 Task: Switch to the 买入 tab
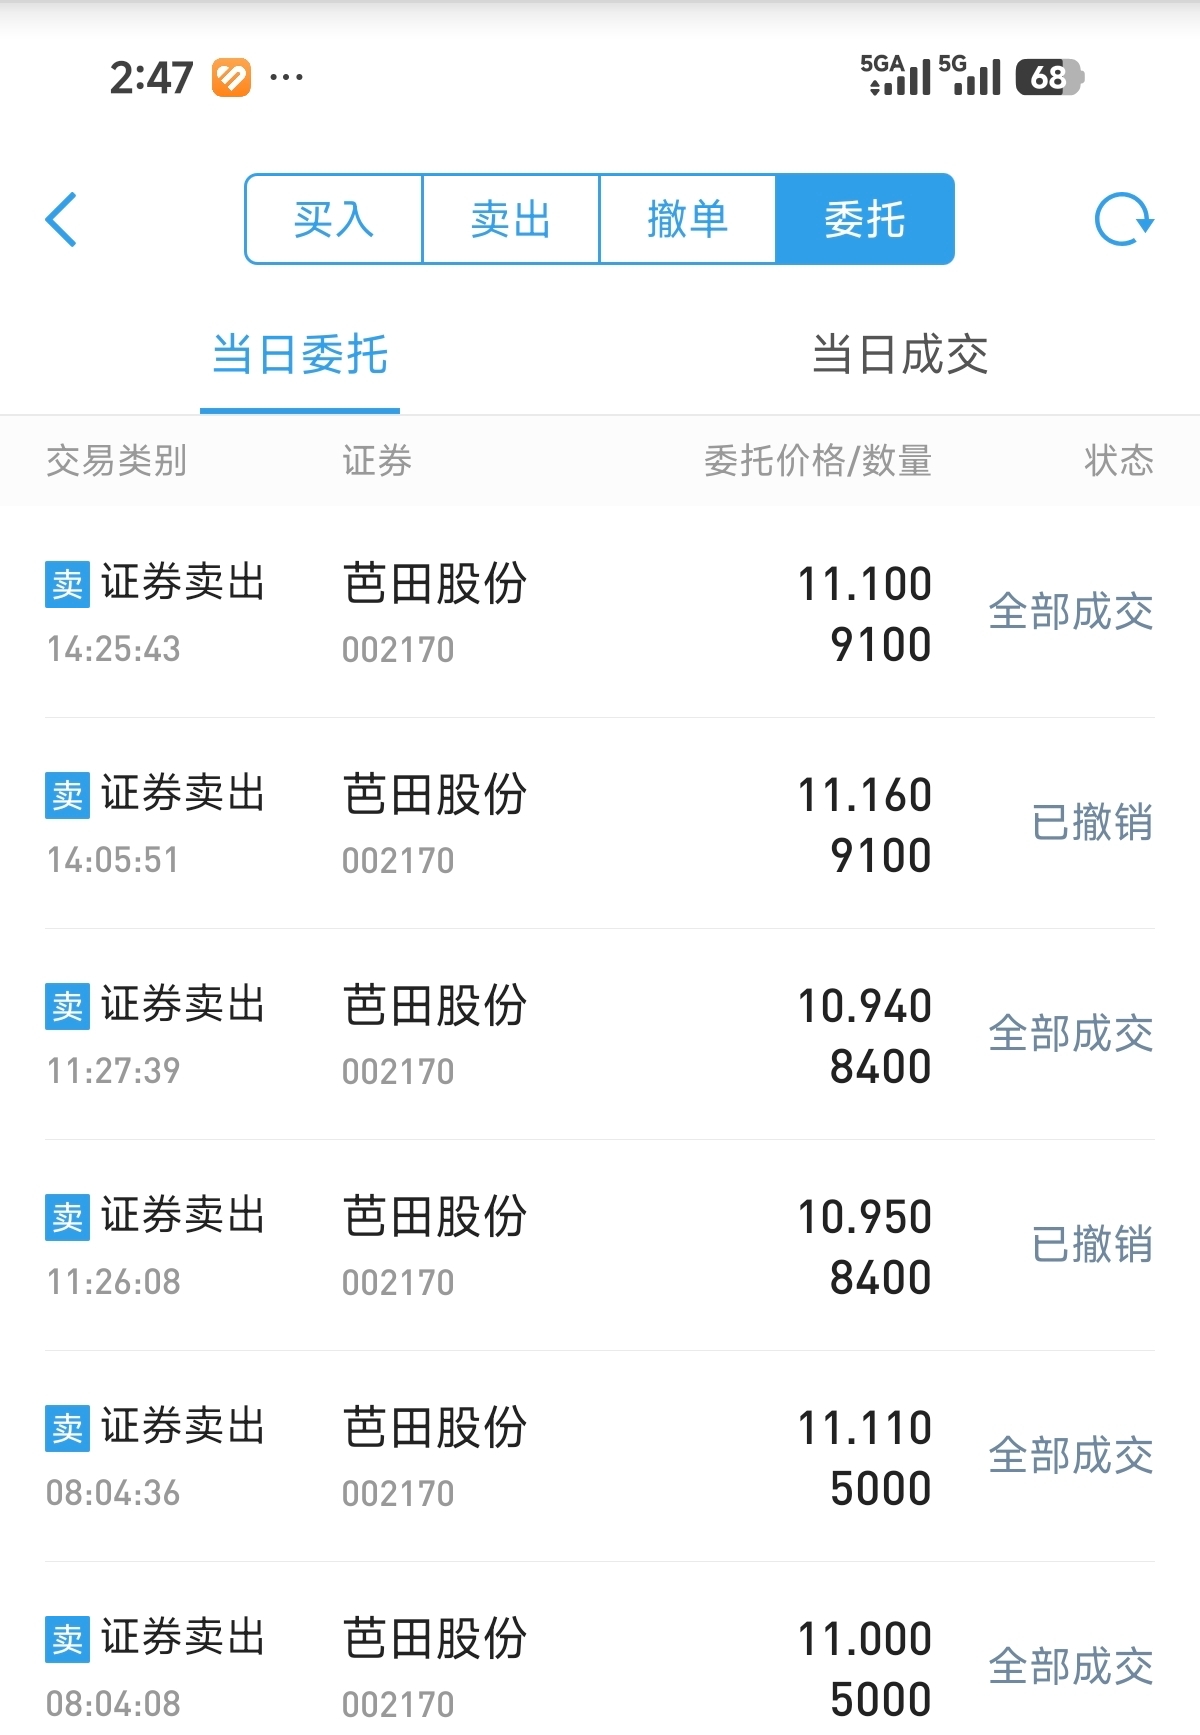point(334,219)
